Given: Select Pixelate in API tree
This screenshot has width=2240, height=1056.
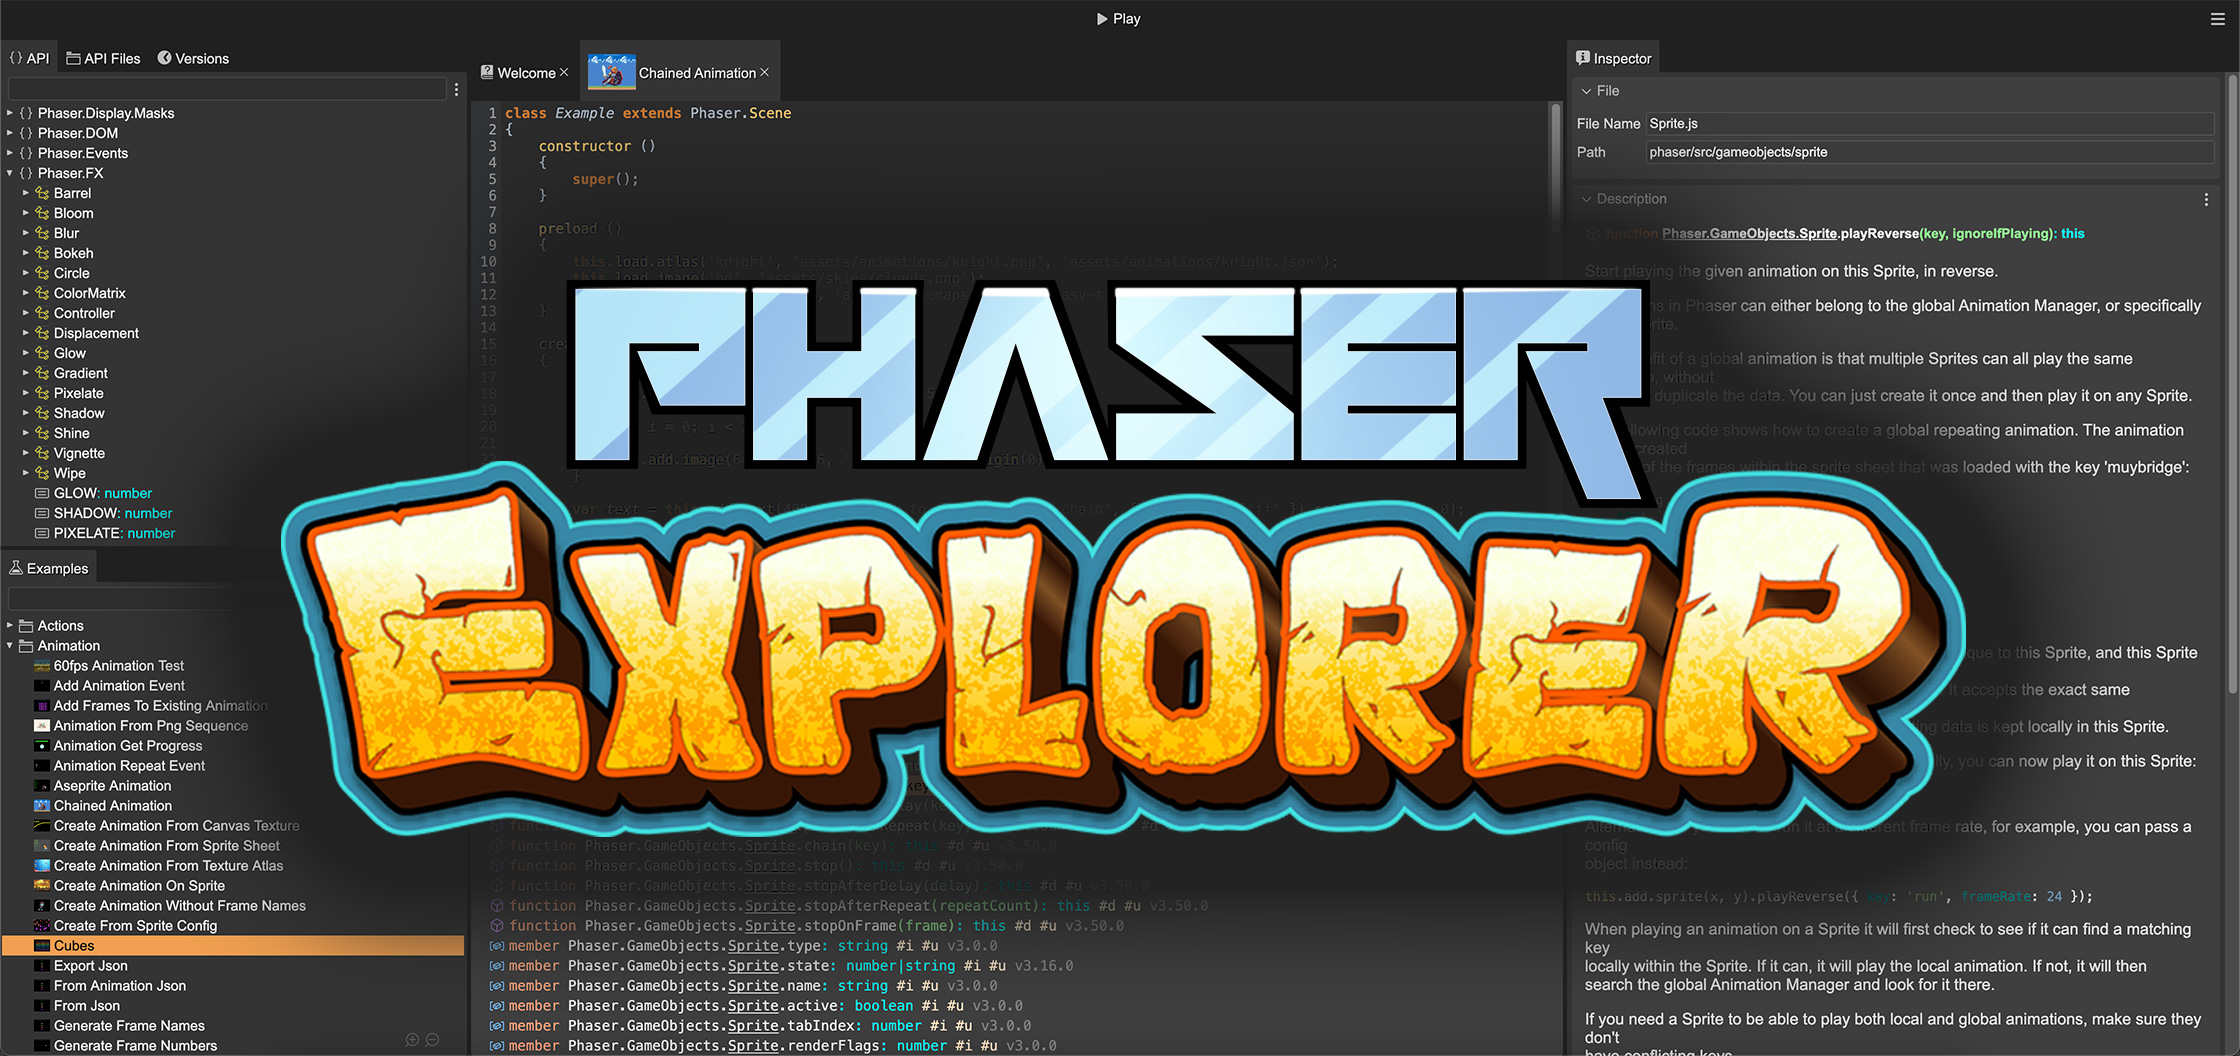Looking at the screenshot, I should [78, 393].
